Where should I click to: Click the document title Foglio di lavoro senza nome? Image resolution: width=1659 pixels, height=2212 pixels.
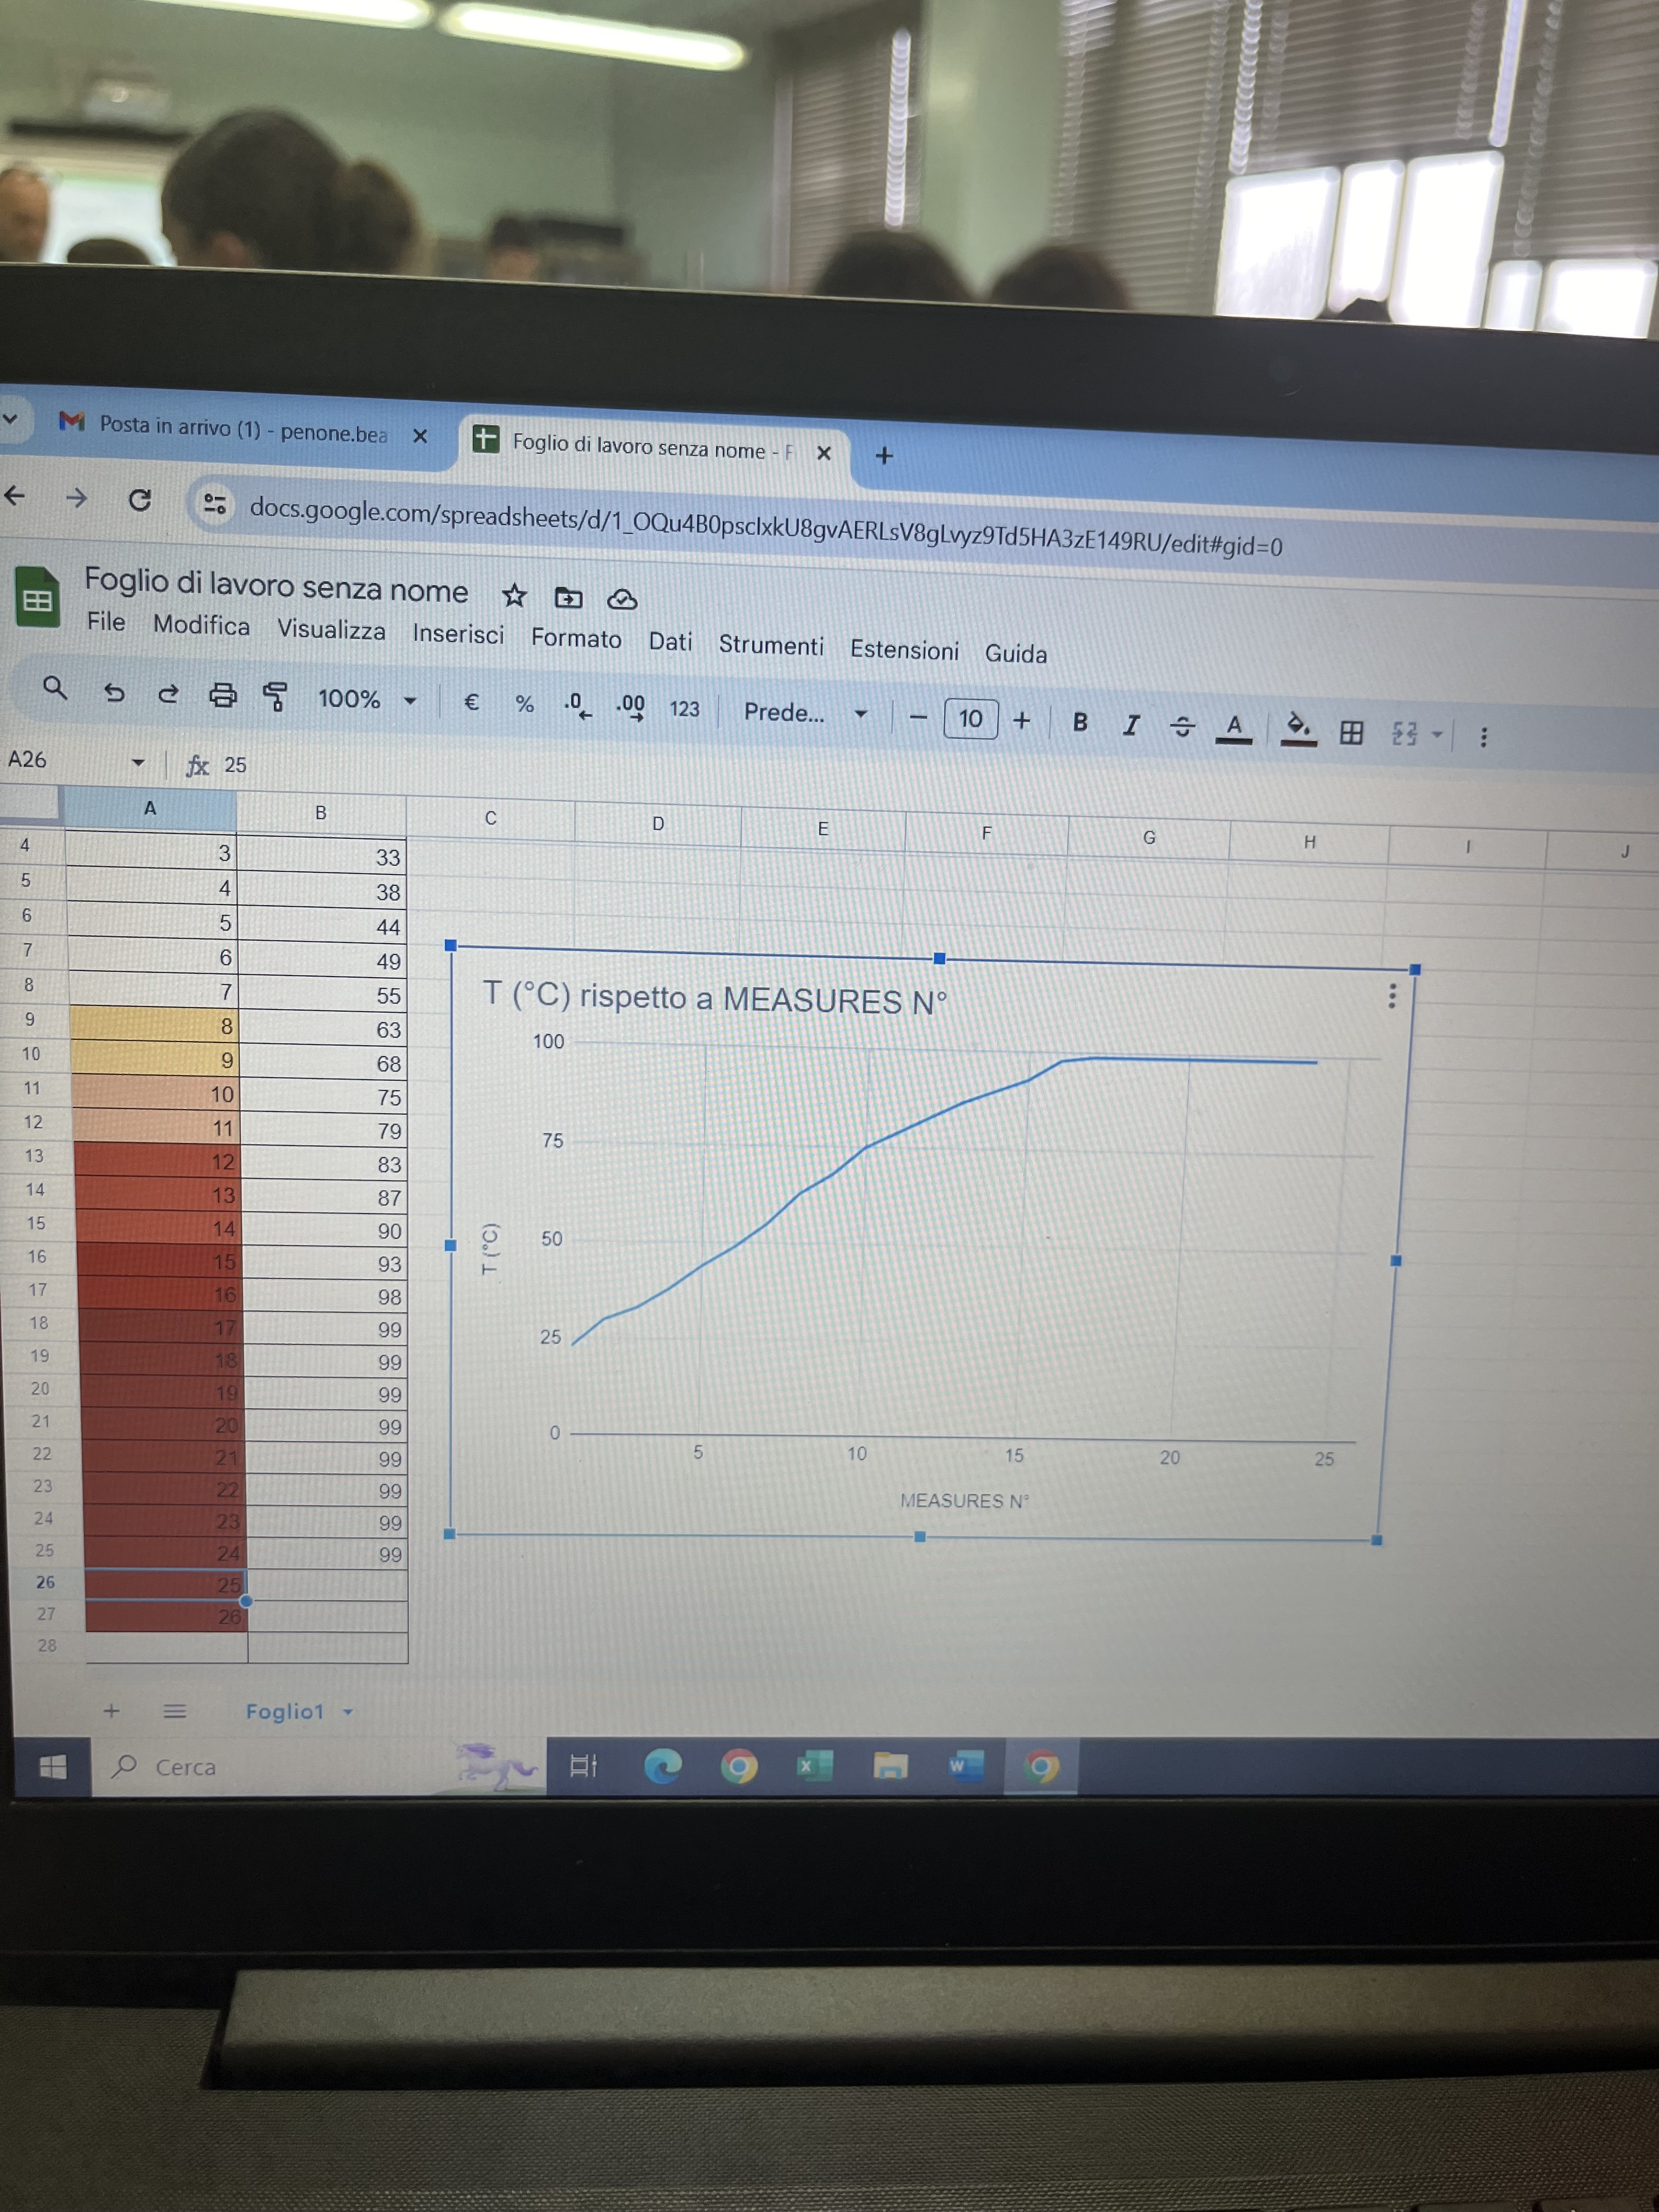click(276, 586)
